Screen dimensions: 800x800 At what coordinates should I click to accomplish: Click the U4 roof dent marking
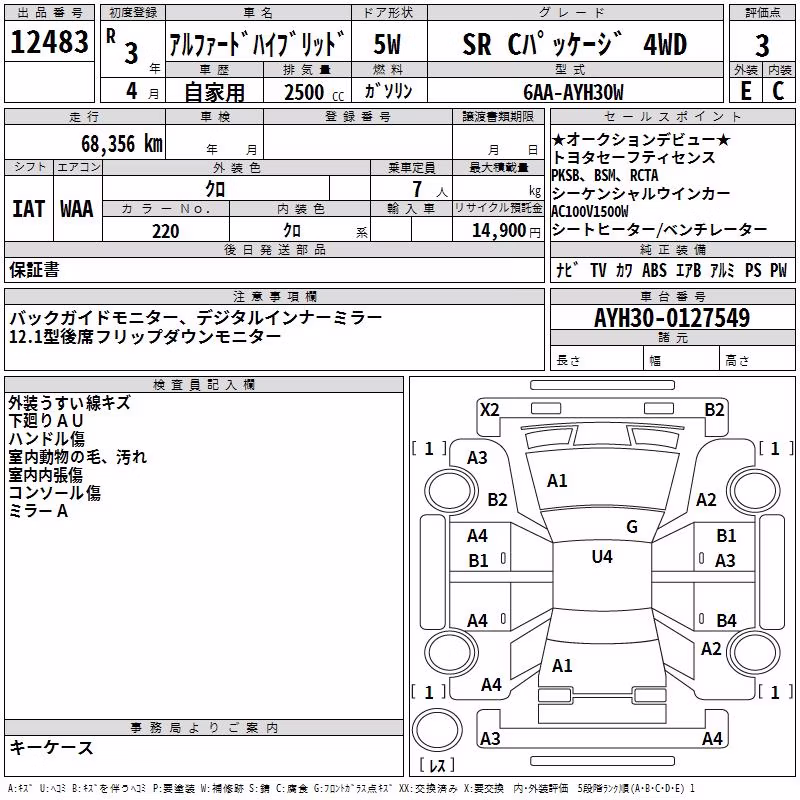point(602,557)
